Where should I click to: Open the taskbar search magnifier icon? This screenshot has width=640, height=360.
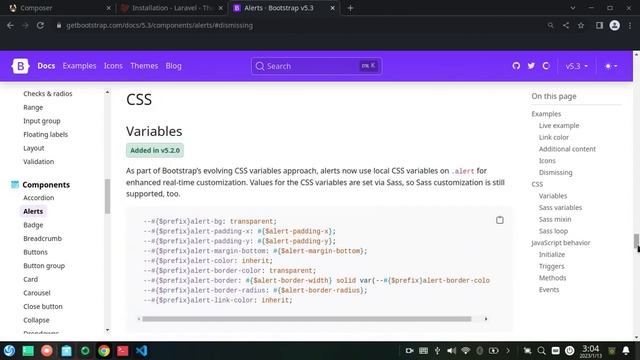(x=541, y=351)
